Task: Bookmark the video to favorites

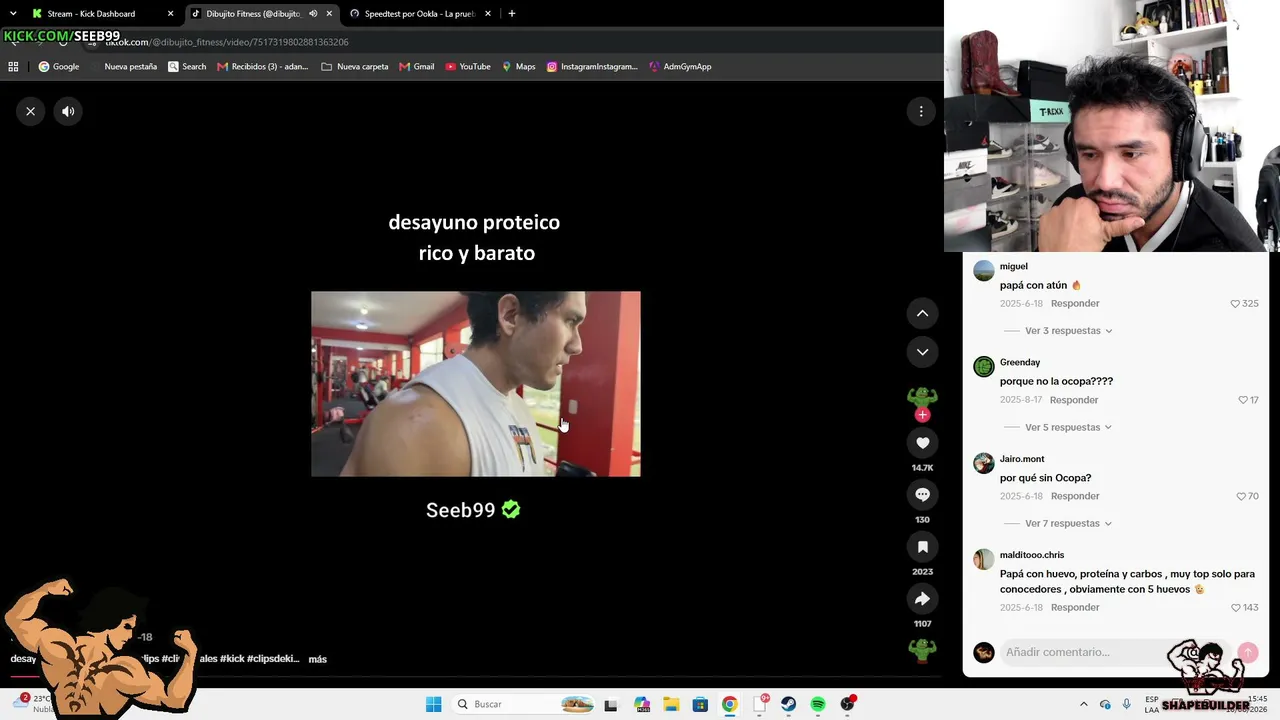Action: (922, 547)
